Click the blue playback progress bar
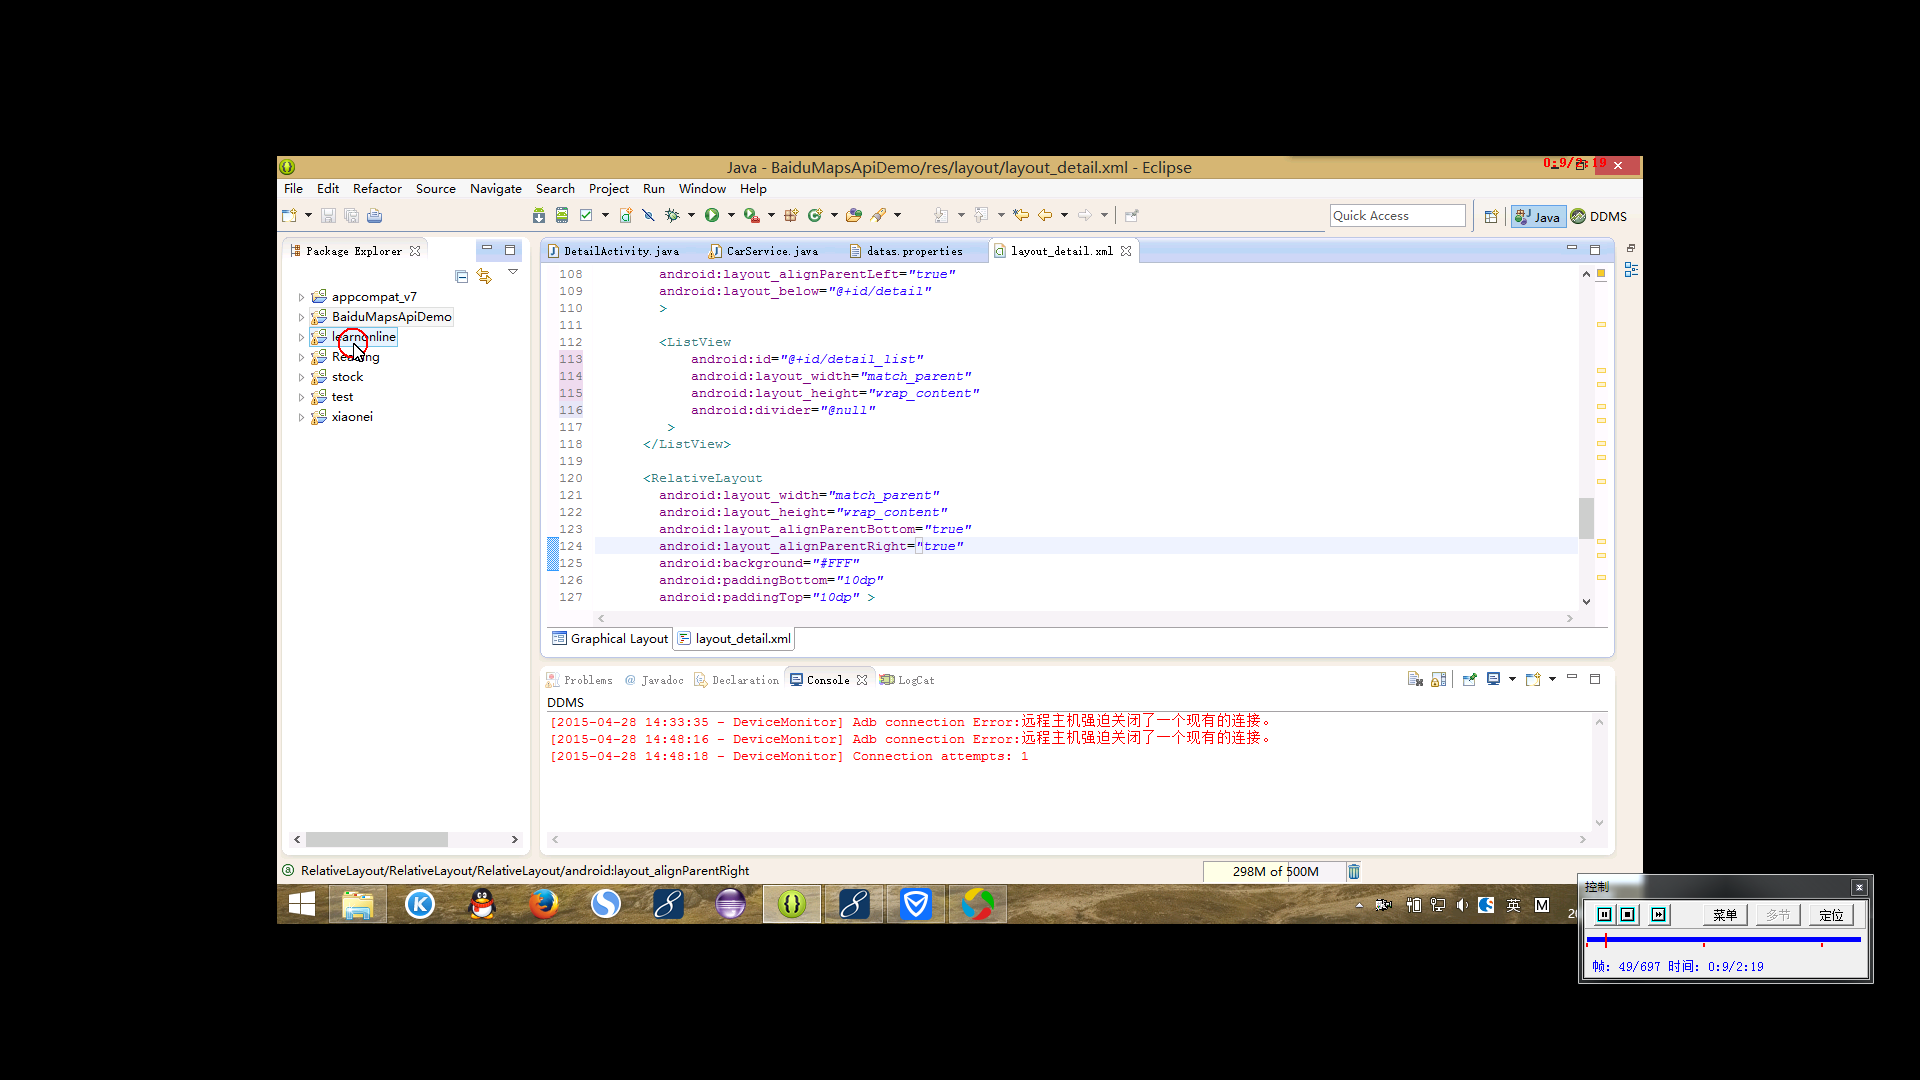The width and height of the screenshot is (1920, 1080). [1723, 939]
